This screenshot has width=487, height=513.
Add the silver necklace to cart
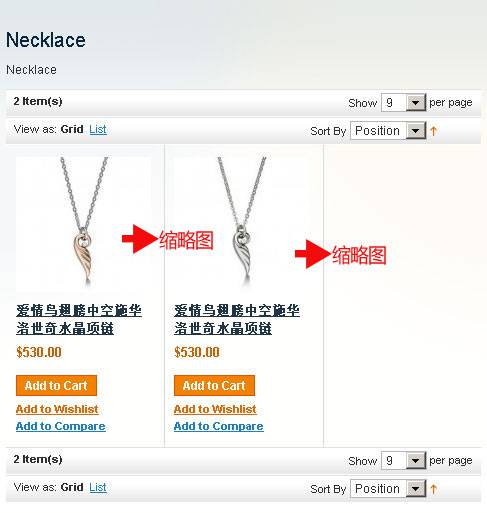[214, 386]
